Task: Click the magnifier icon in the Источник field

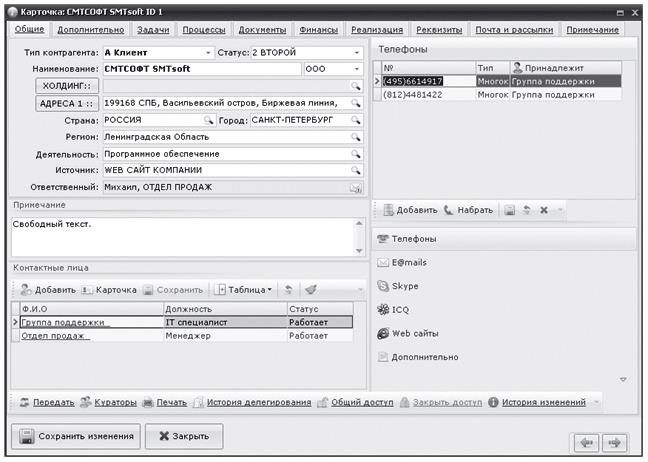Action: pos(354,170)
